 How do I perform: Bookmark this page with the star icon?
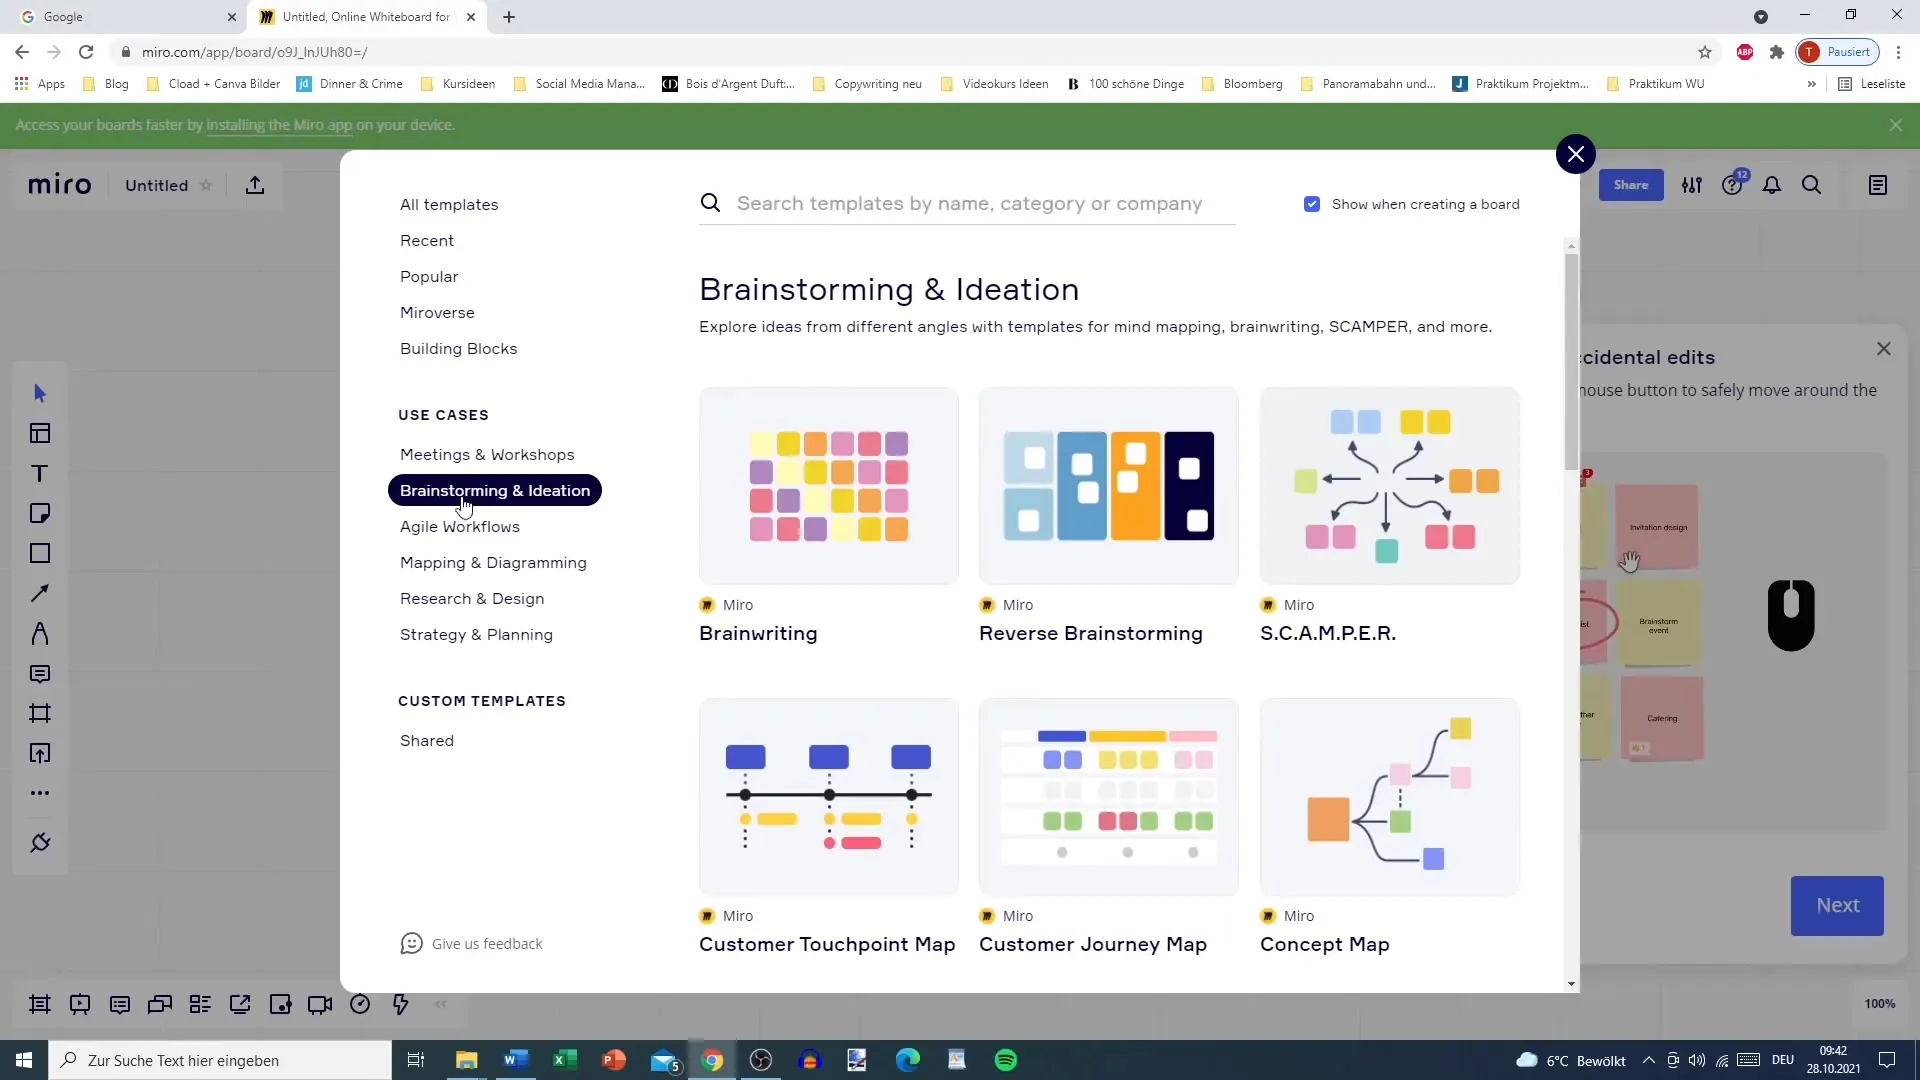point(1705,52)
